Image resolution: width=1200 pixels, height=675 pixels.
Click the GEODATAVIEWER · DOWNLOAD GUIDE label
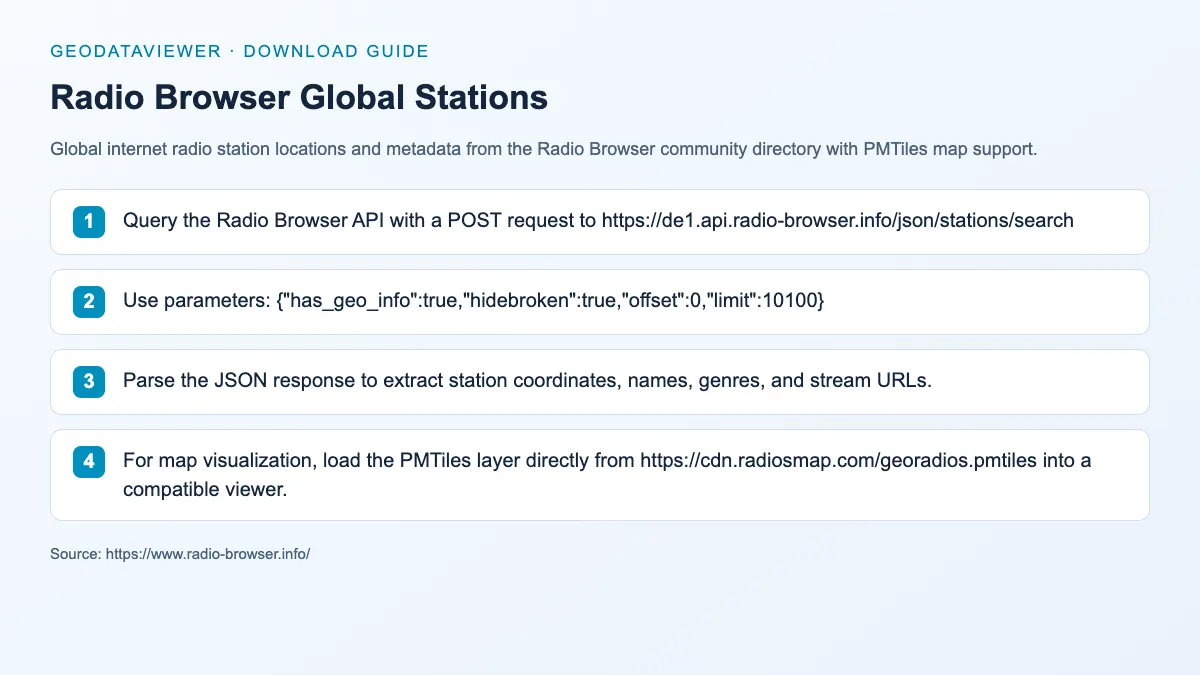point(239,51)
